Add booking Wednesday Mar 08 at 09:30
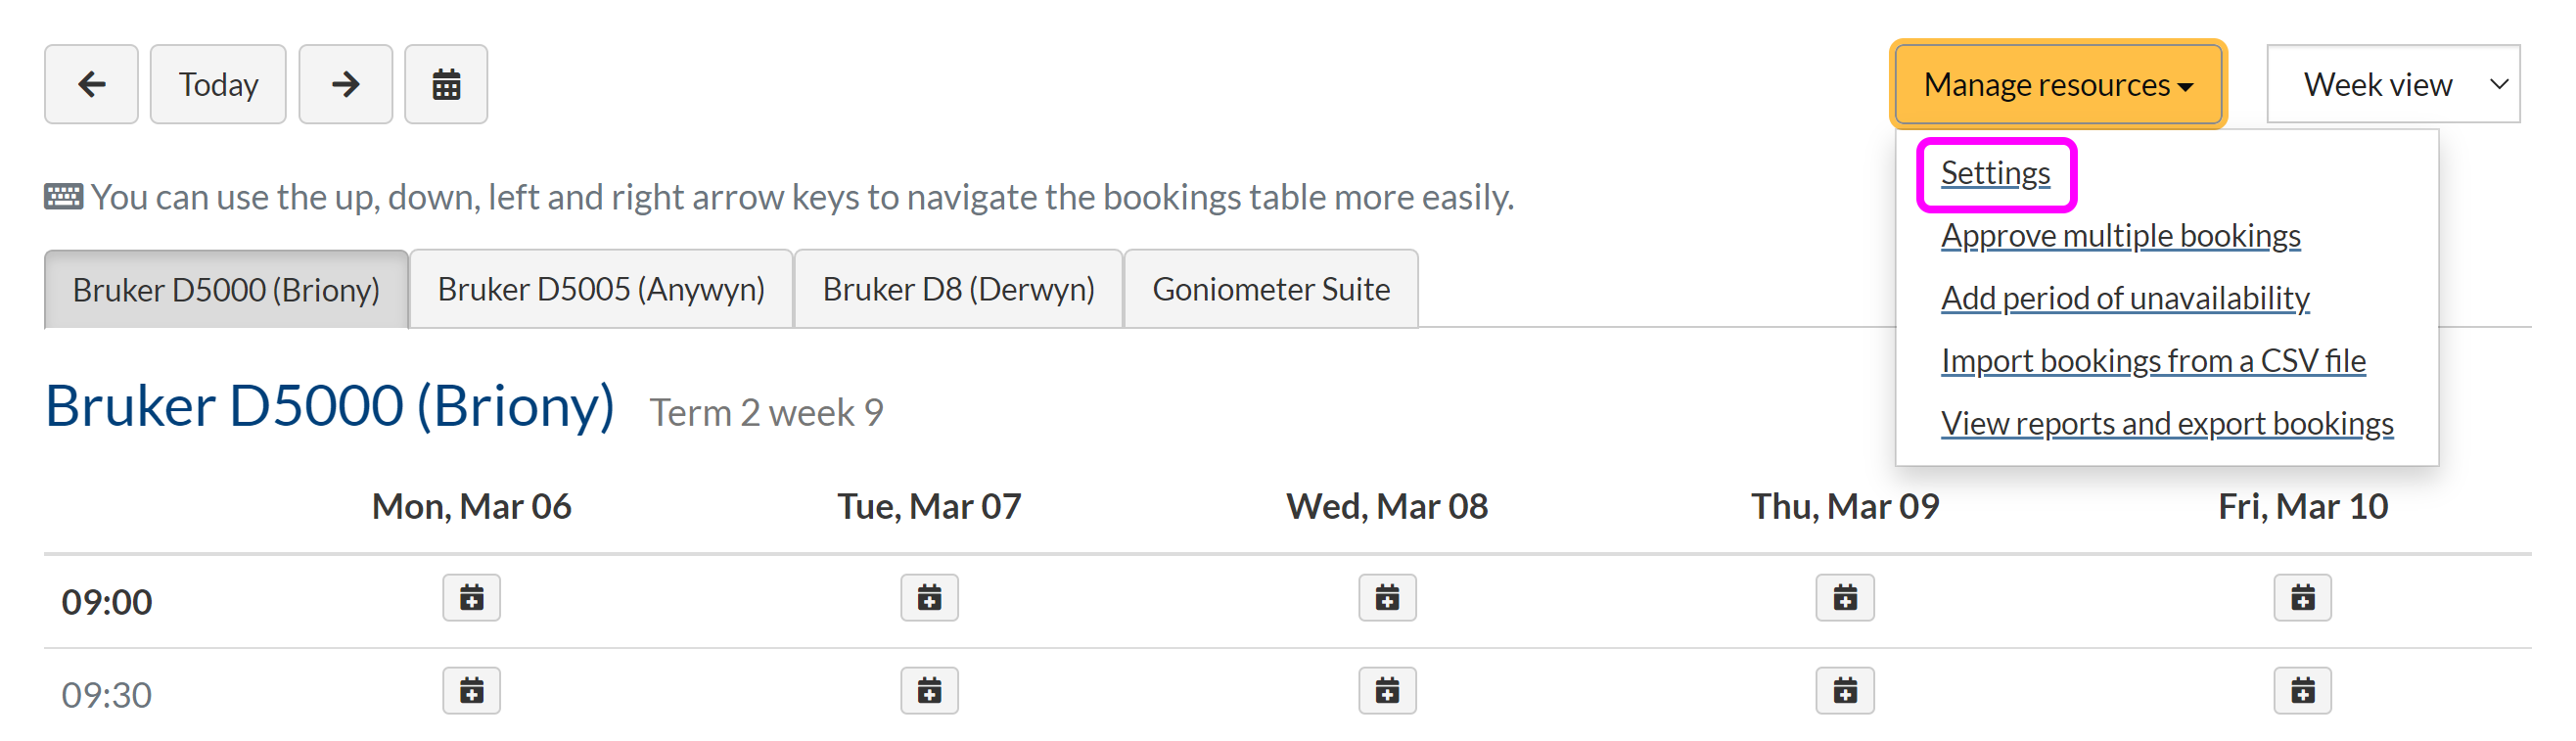The image size is (2576, 741). click(x=1387, y=691)
